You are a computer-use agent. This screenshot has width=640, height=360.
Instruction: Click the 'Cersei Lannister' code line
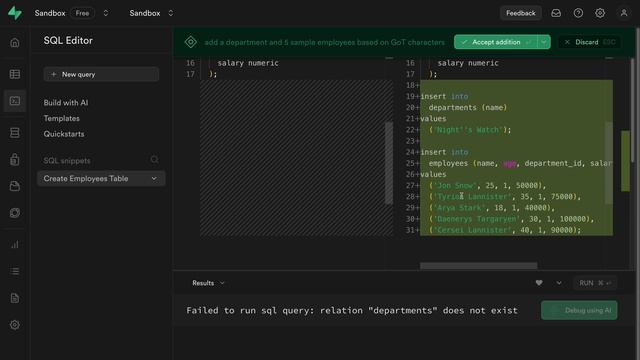coord(505,230)
